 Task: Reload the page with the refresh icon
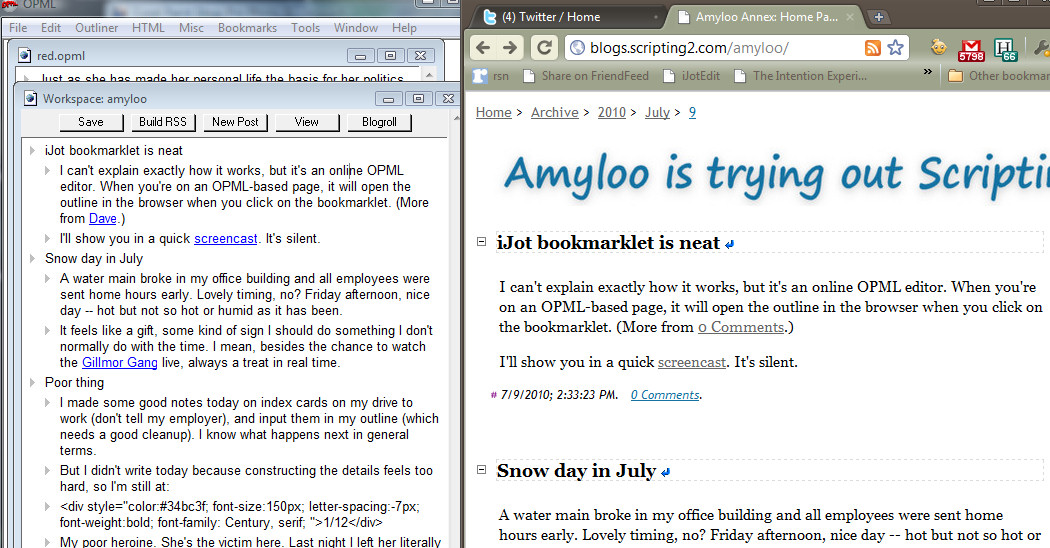pos(544,47)
